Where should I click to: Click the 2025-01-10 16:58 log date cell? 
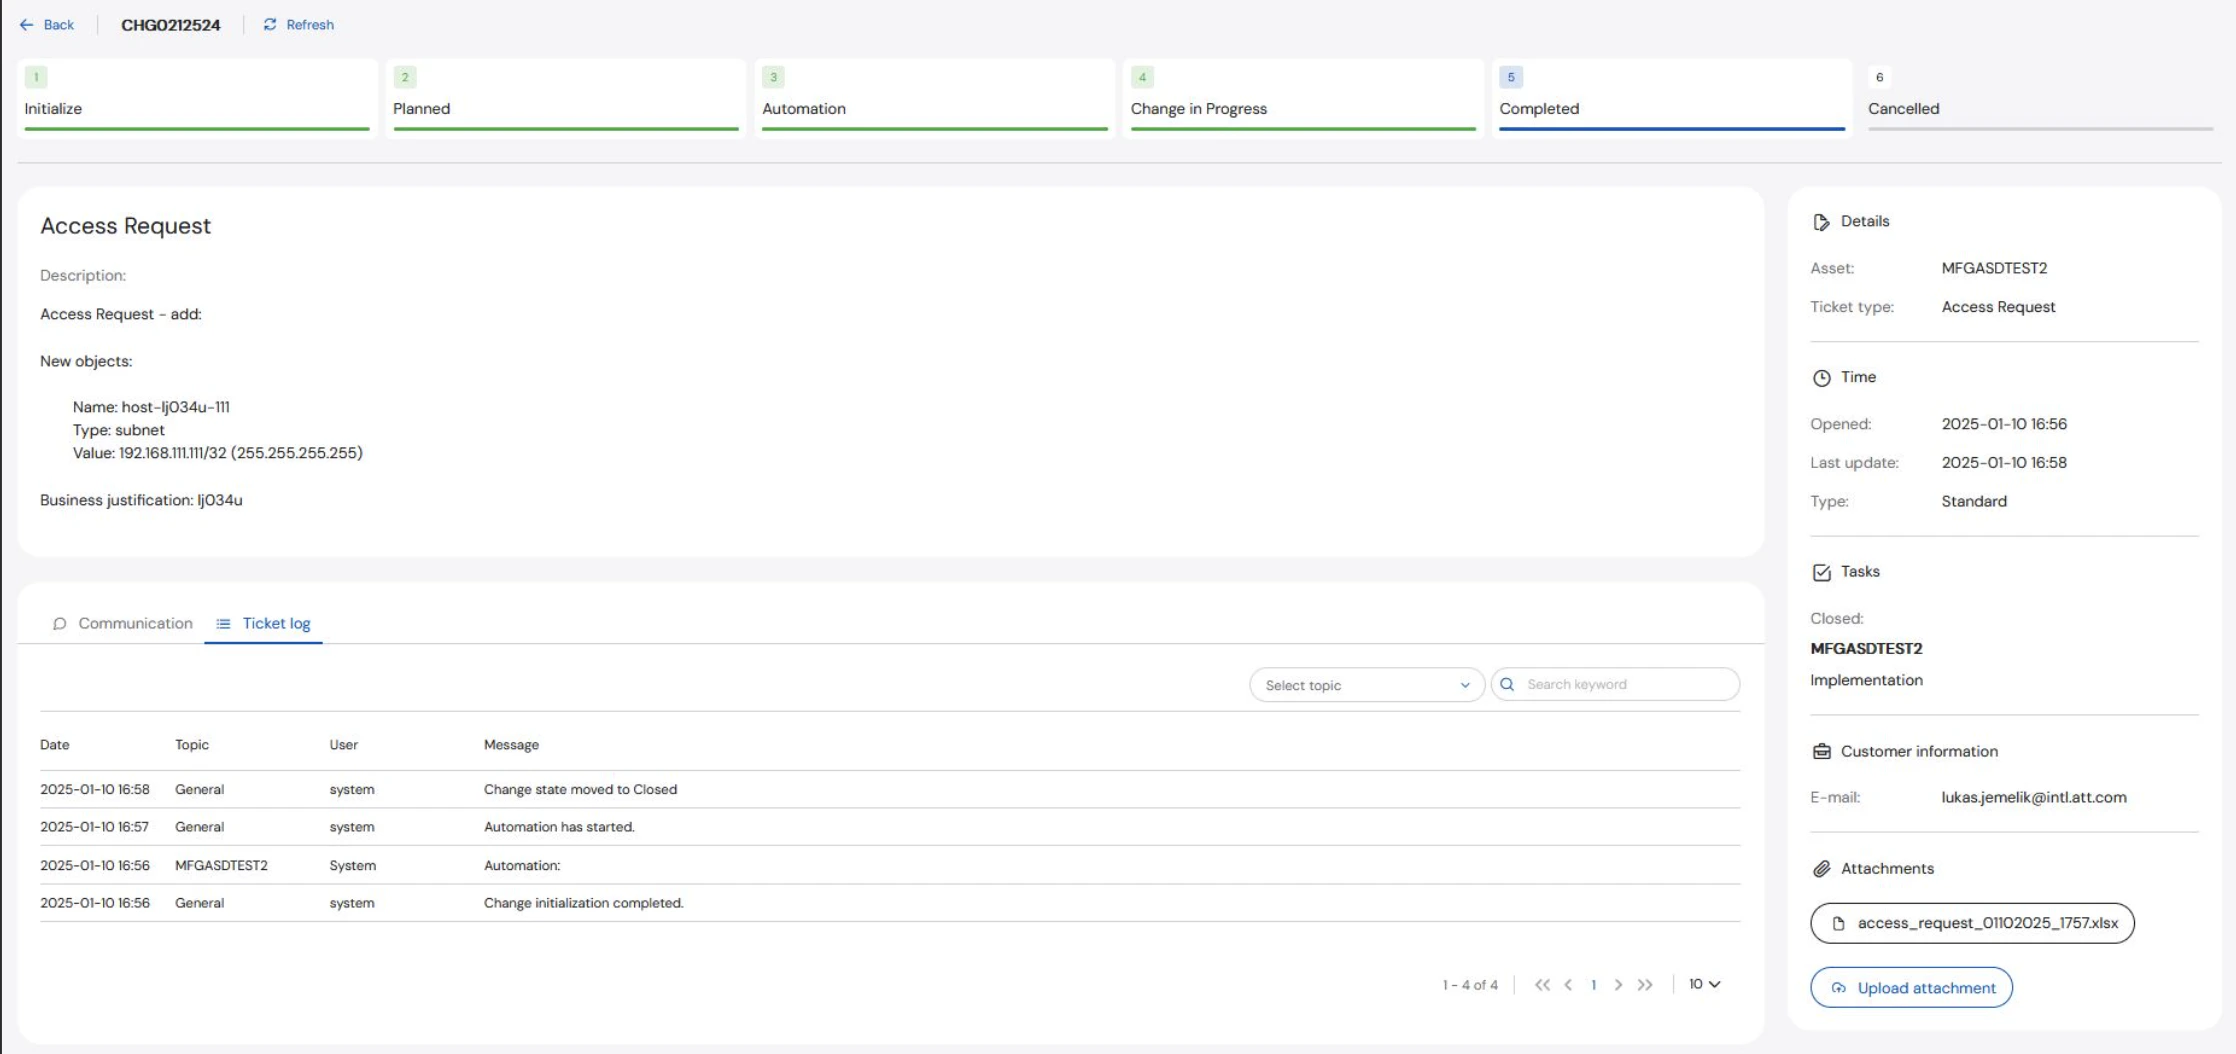[x=95, y=790]
